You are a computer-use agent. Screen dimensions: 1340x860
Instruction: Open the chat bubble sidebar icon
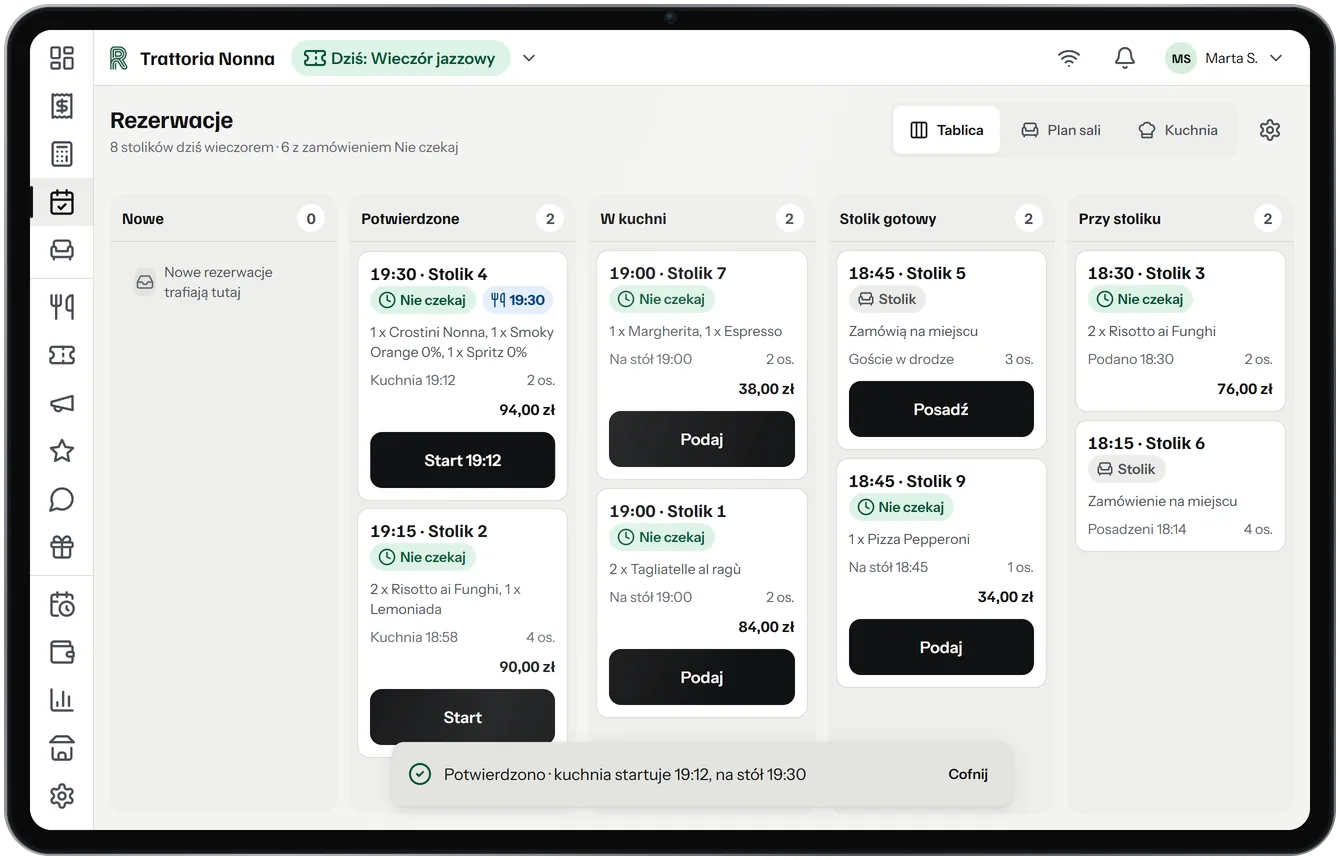point(62,499)
